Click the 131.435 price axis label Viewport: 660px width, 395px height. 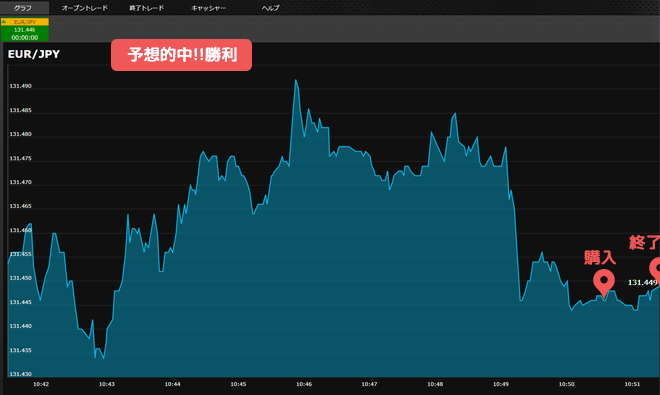click(20, 350)
